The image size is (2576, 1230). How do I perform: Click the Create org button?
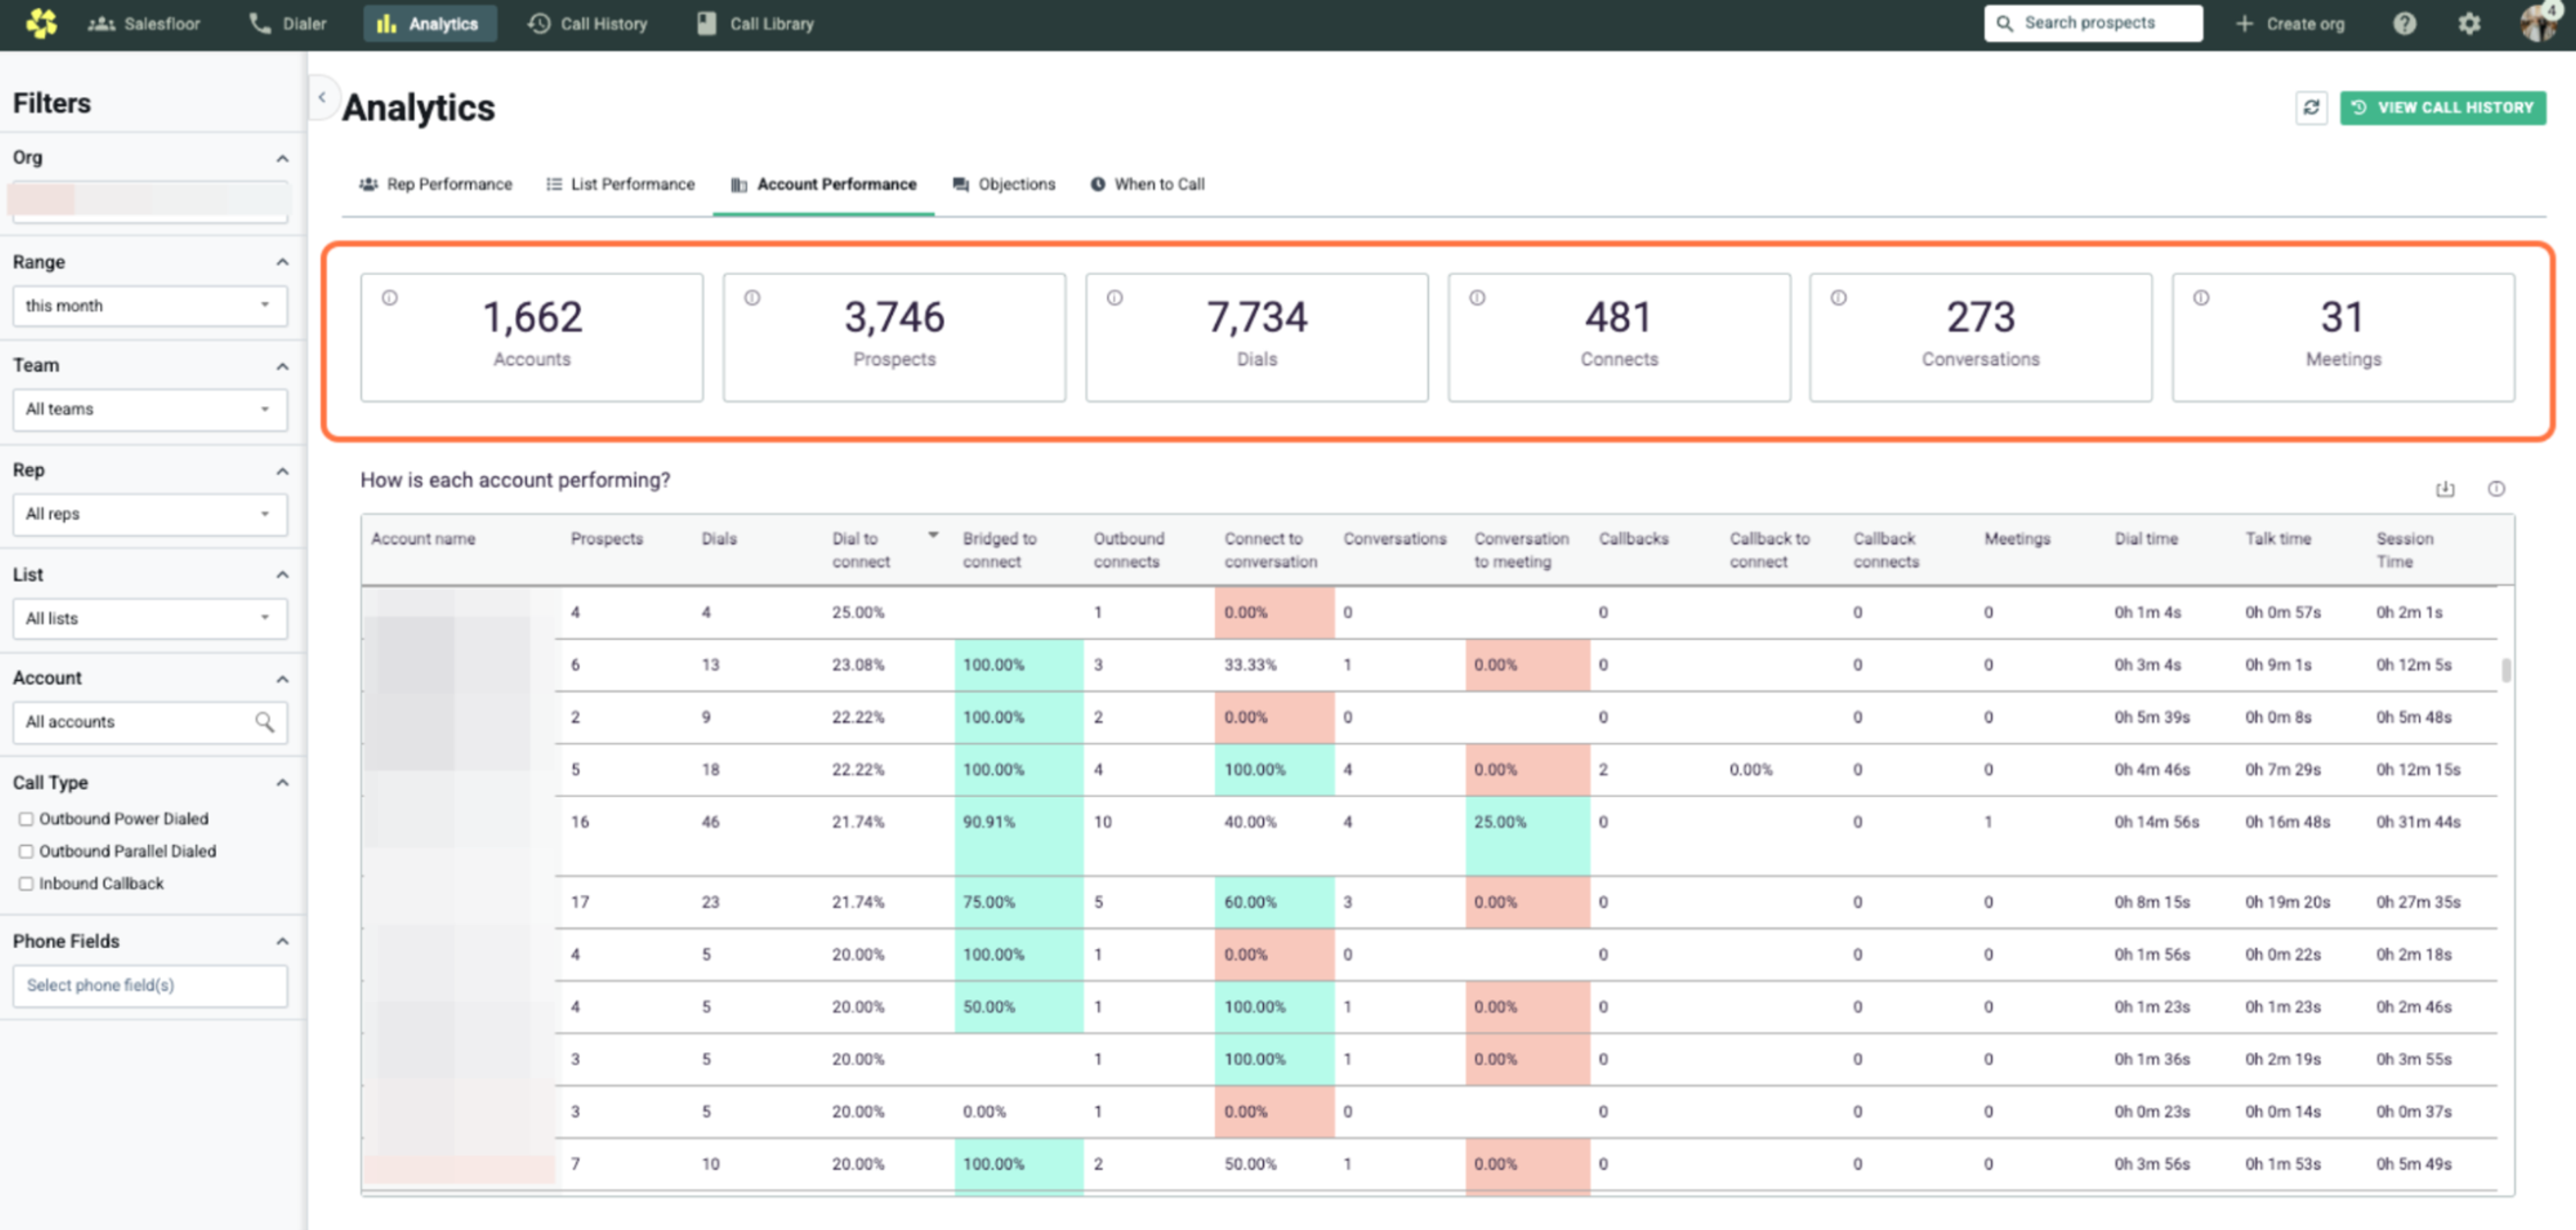pyautogui.click(x=2290, y=23)
